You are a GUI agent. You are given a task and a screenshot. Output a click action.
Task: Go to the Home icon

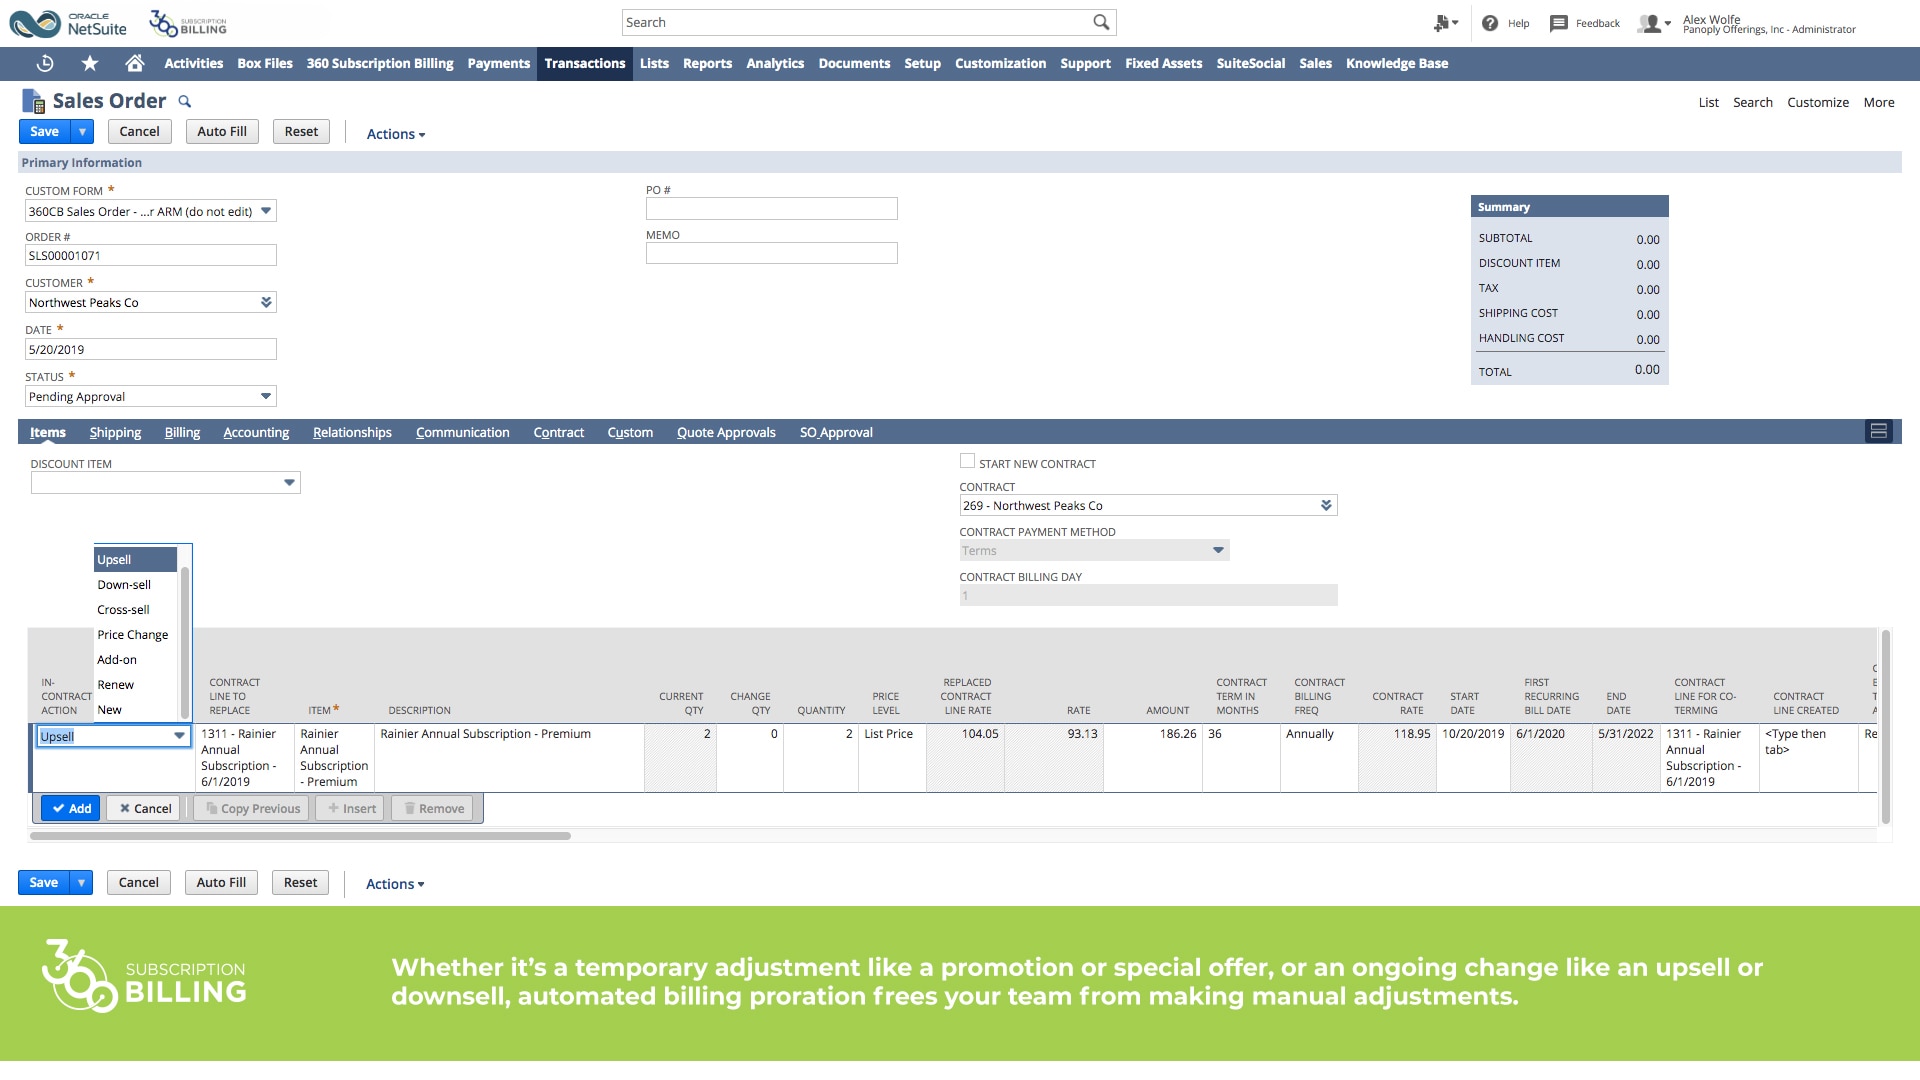click(x=135, y=63)
